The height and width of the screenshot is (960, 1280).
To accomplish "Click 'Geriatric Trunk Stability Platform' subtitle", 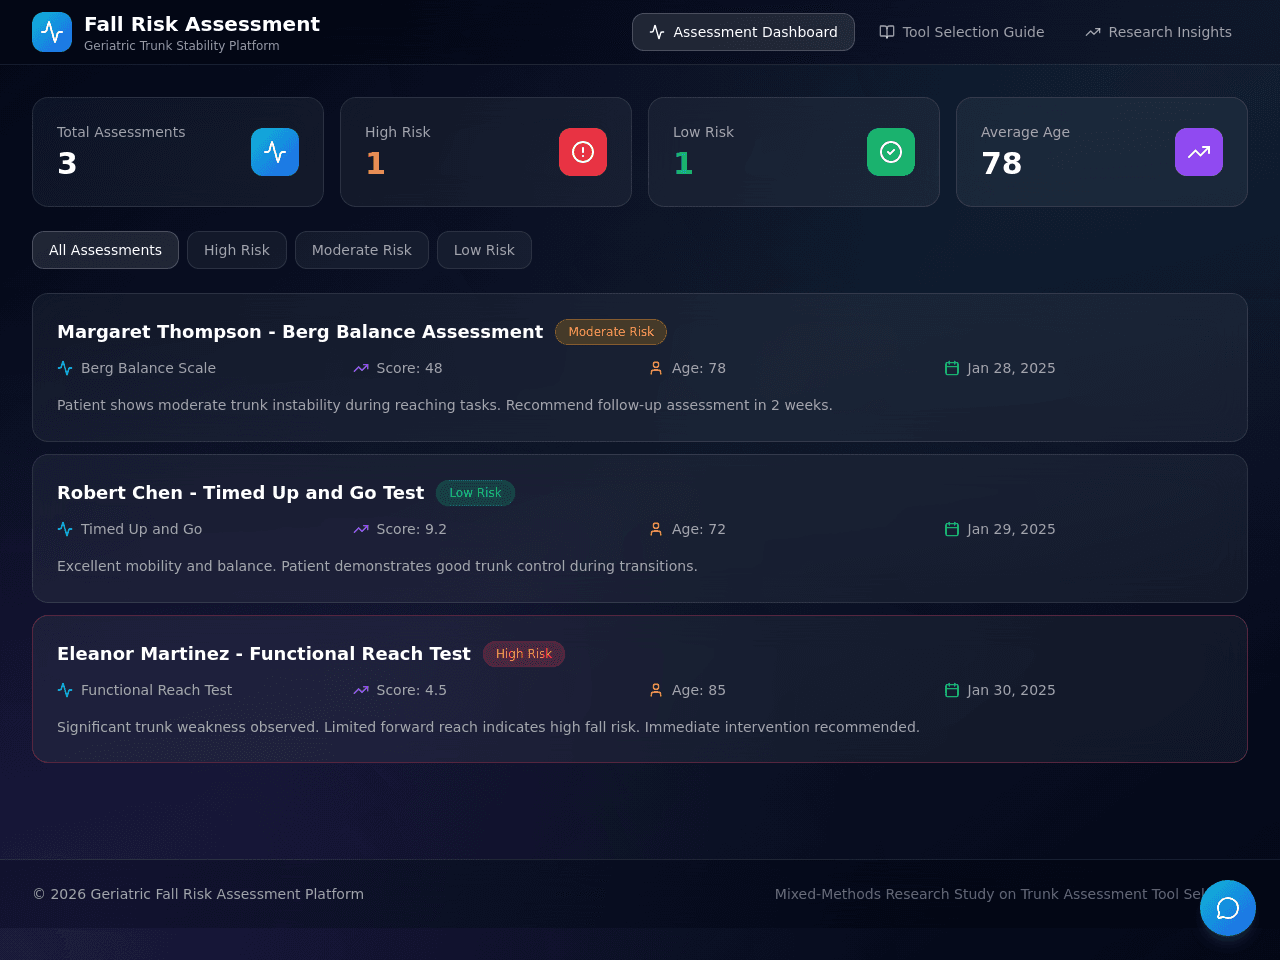I will (182, 46).
